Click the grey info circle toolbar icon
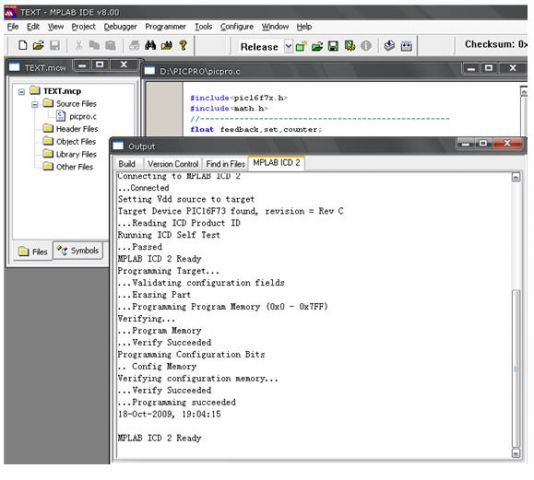 (x=366, y=46)
